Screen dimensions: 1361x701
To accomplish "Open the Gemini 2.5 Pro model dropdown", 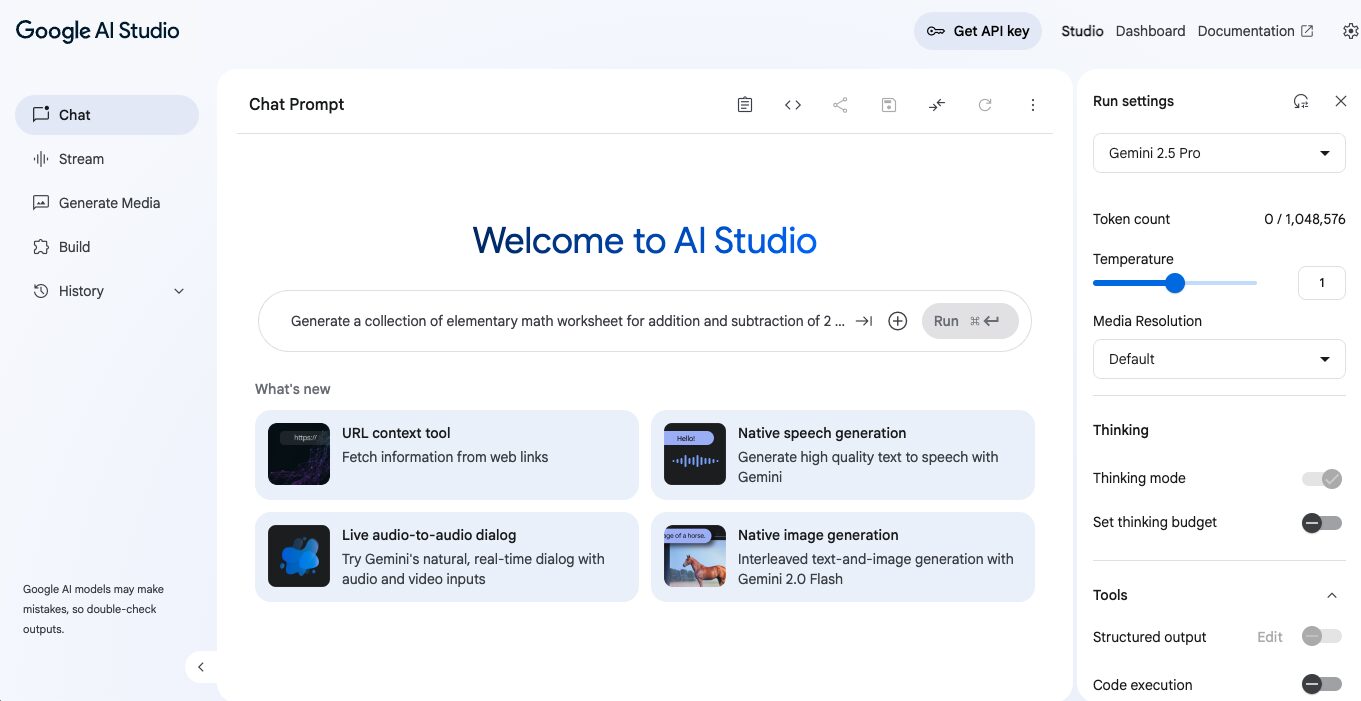I will pyautogui.click(x=1219, y=154).
